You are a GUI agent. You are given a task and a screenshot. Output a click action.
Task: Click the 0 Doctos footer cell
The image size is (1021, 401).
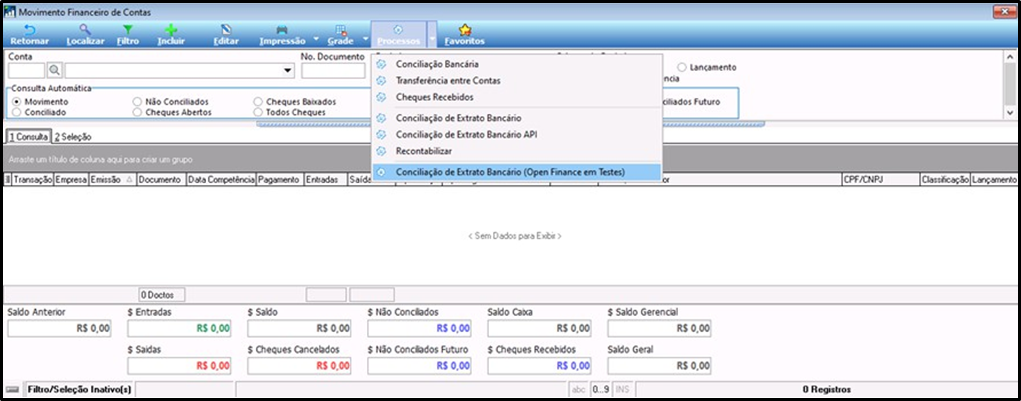[161, 295]
